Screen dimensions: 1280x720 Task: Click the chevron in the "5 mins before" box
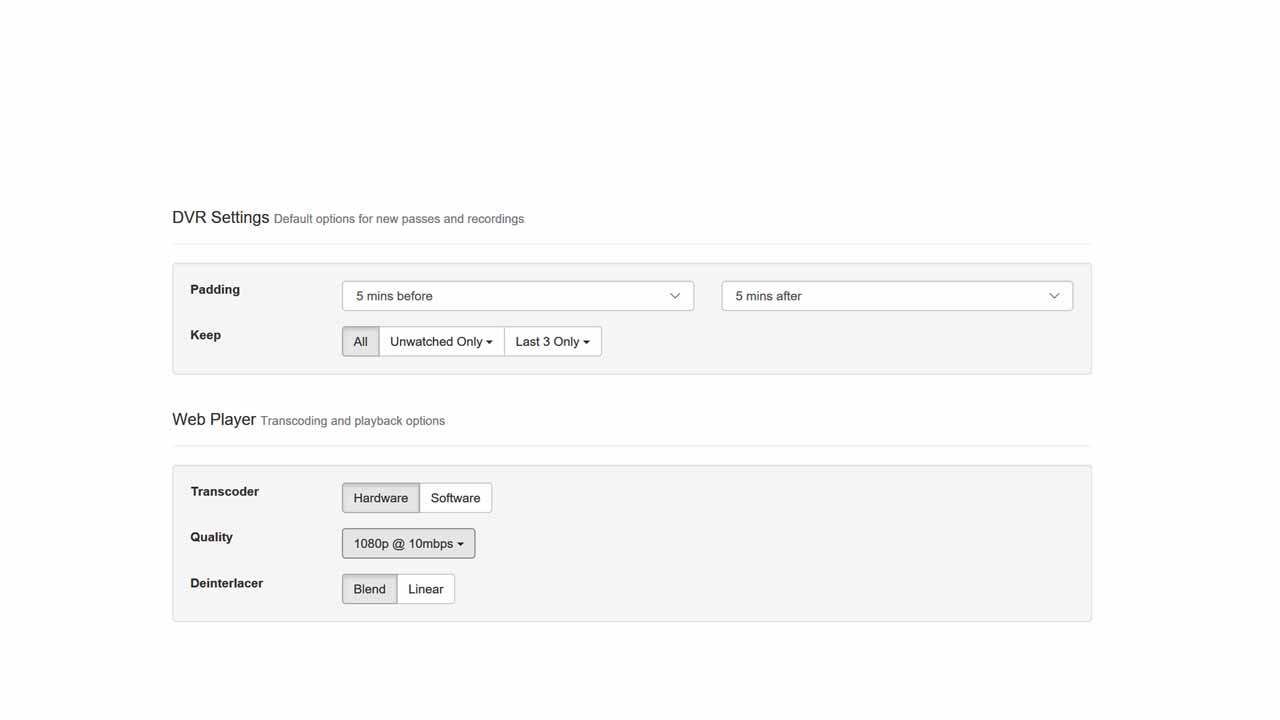674,296
